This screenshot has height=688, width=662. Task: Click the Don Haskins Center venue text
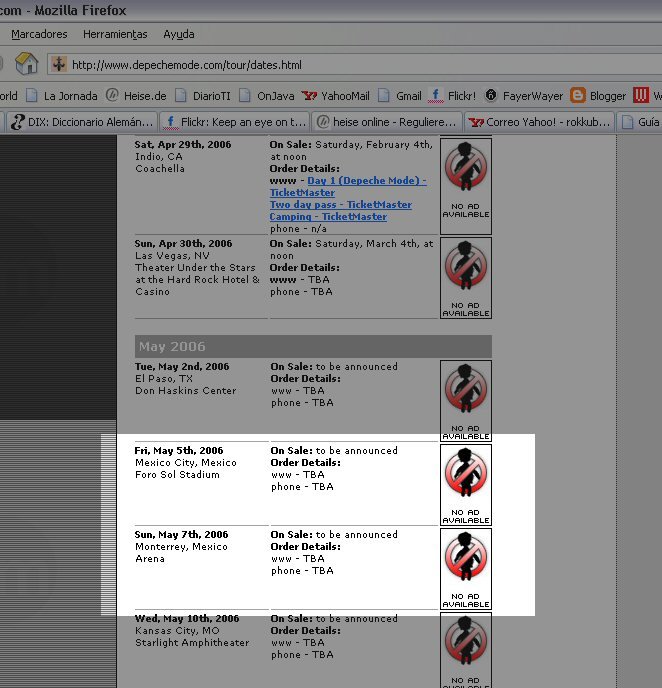[x=186, y=391]
